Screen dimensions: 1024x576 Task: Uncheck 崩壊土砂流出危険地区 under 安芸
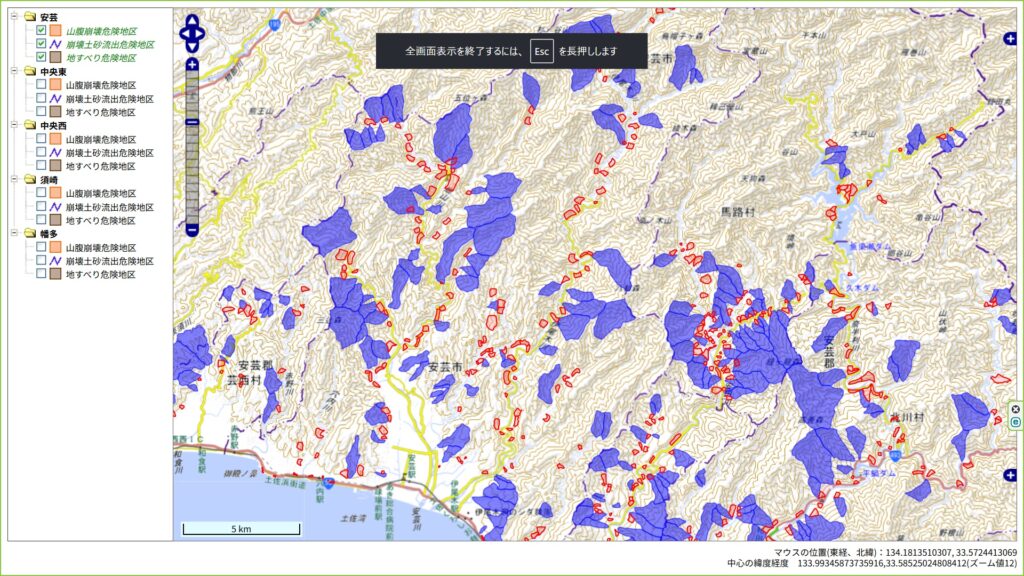pyautogui.click(x=41, y=44)
